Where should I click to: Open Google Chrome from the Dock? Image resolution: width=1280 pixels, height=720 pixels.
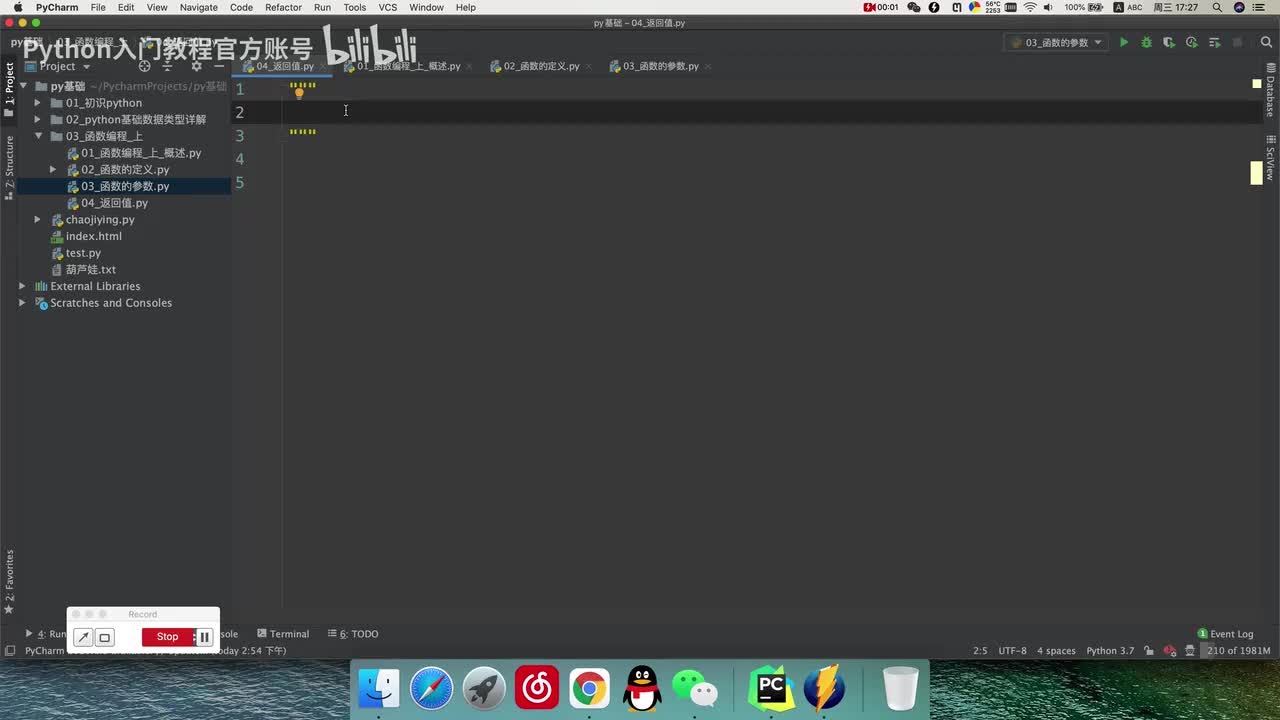click(589, 689)
